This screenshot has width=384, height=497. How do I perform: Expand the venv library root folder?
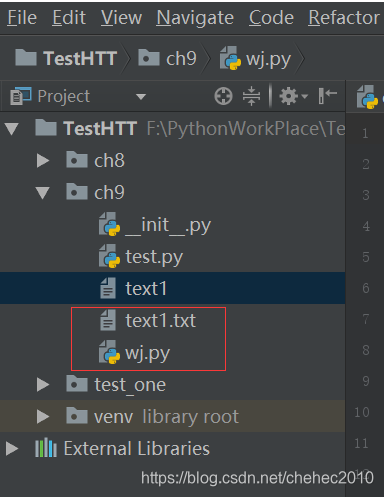43,417
